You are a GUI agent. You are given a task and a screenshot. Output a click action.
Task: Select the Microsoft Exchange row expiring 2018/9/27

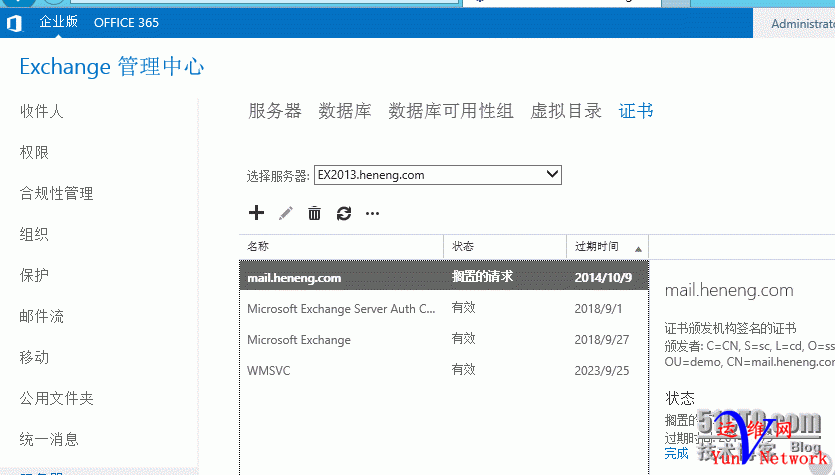tap(444, 339)
